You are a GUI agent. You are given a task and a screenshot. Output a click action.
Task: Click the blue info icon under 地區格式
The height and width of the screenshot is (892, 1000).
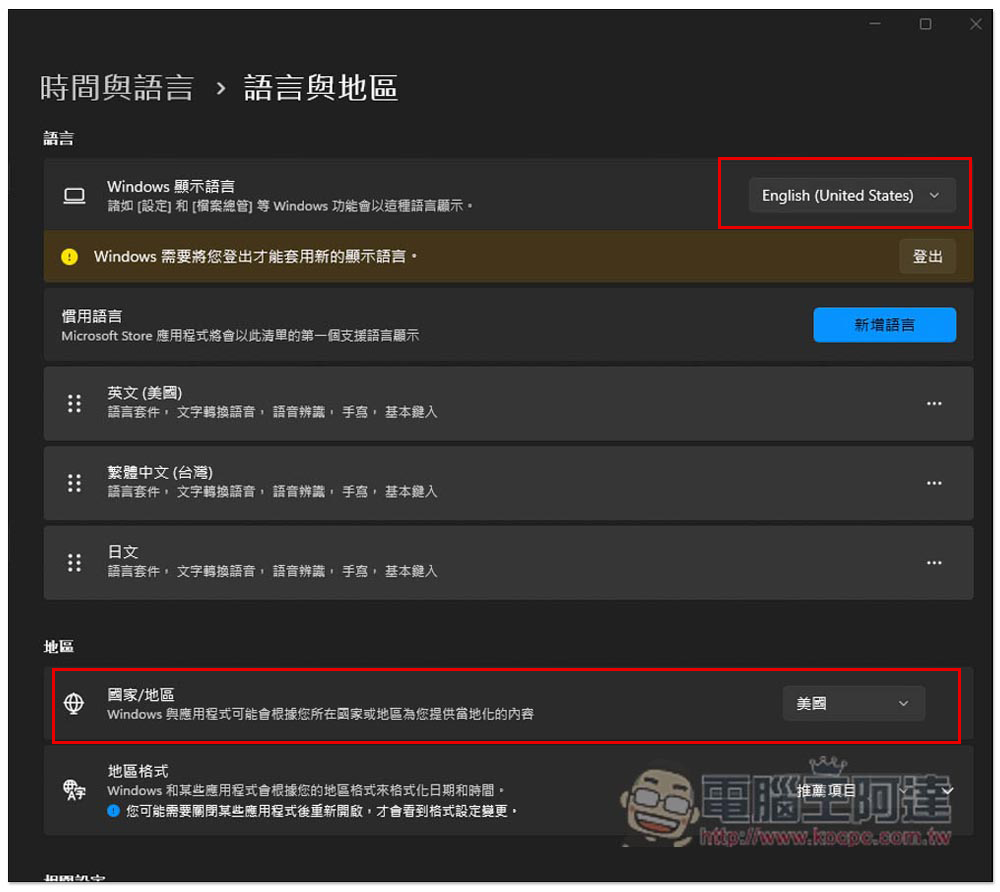tap(114, 811)
